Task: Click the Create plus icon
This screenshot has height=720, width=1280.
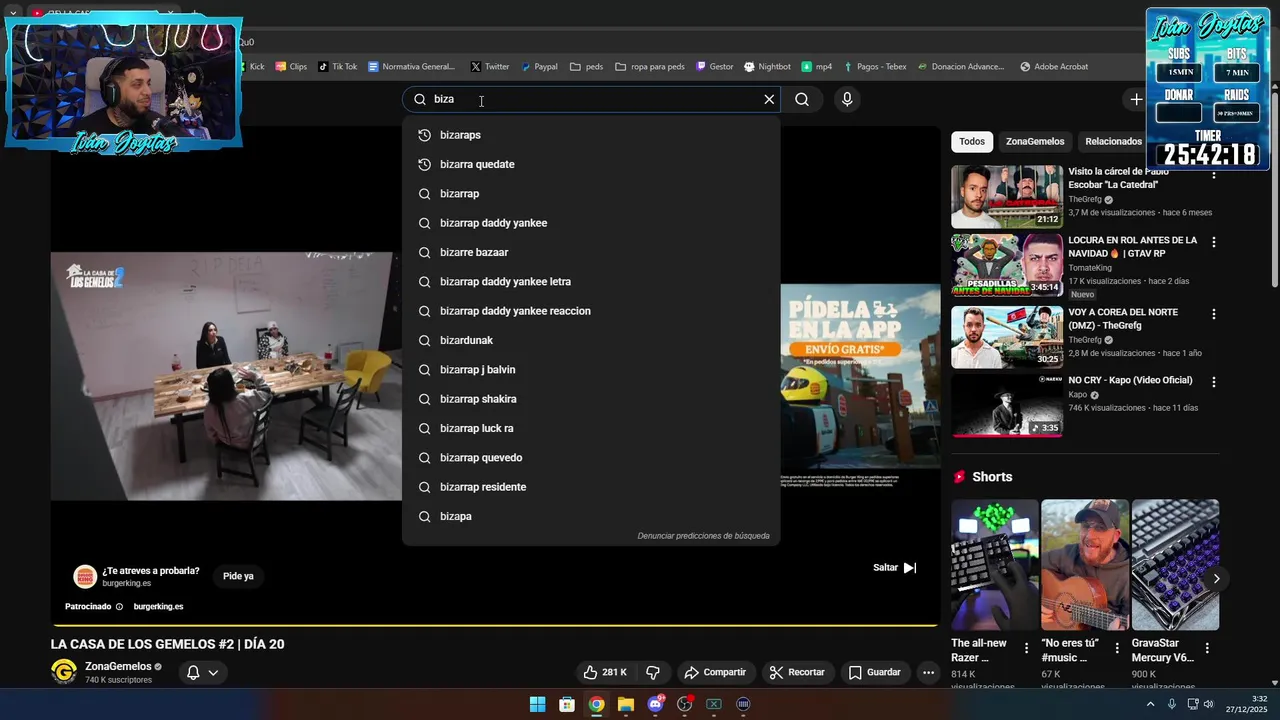Action: [1136, 99]
